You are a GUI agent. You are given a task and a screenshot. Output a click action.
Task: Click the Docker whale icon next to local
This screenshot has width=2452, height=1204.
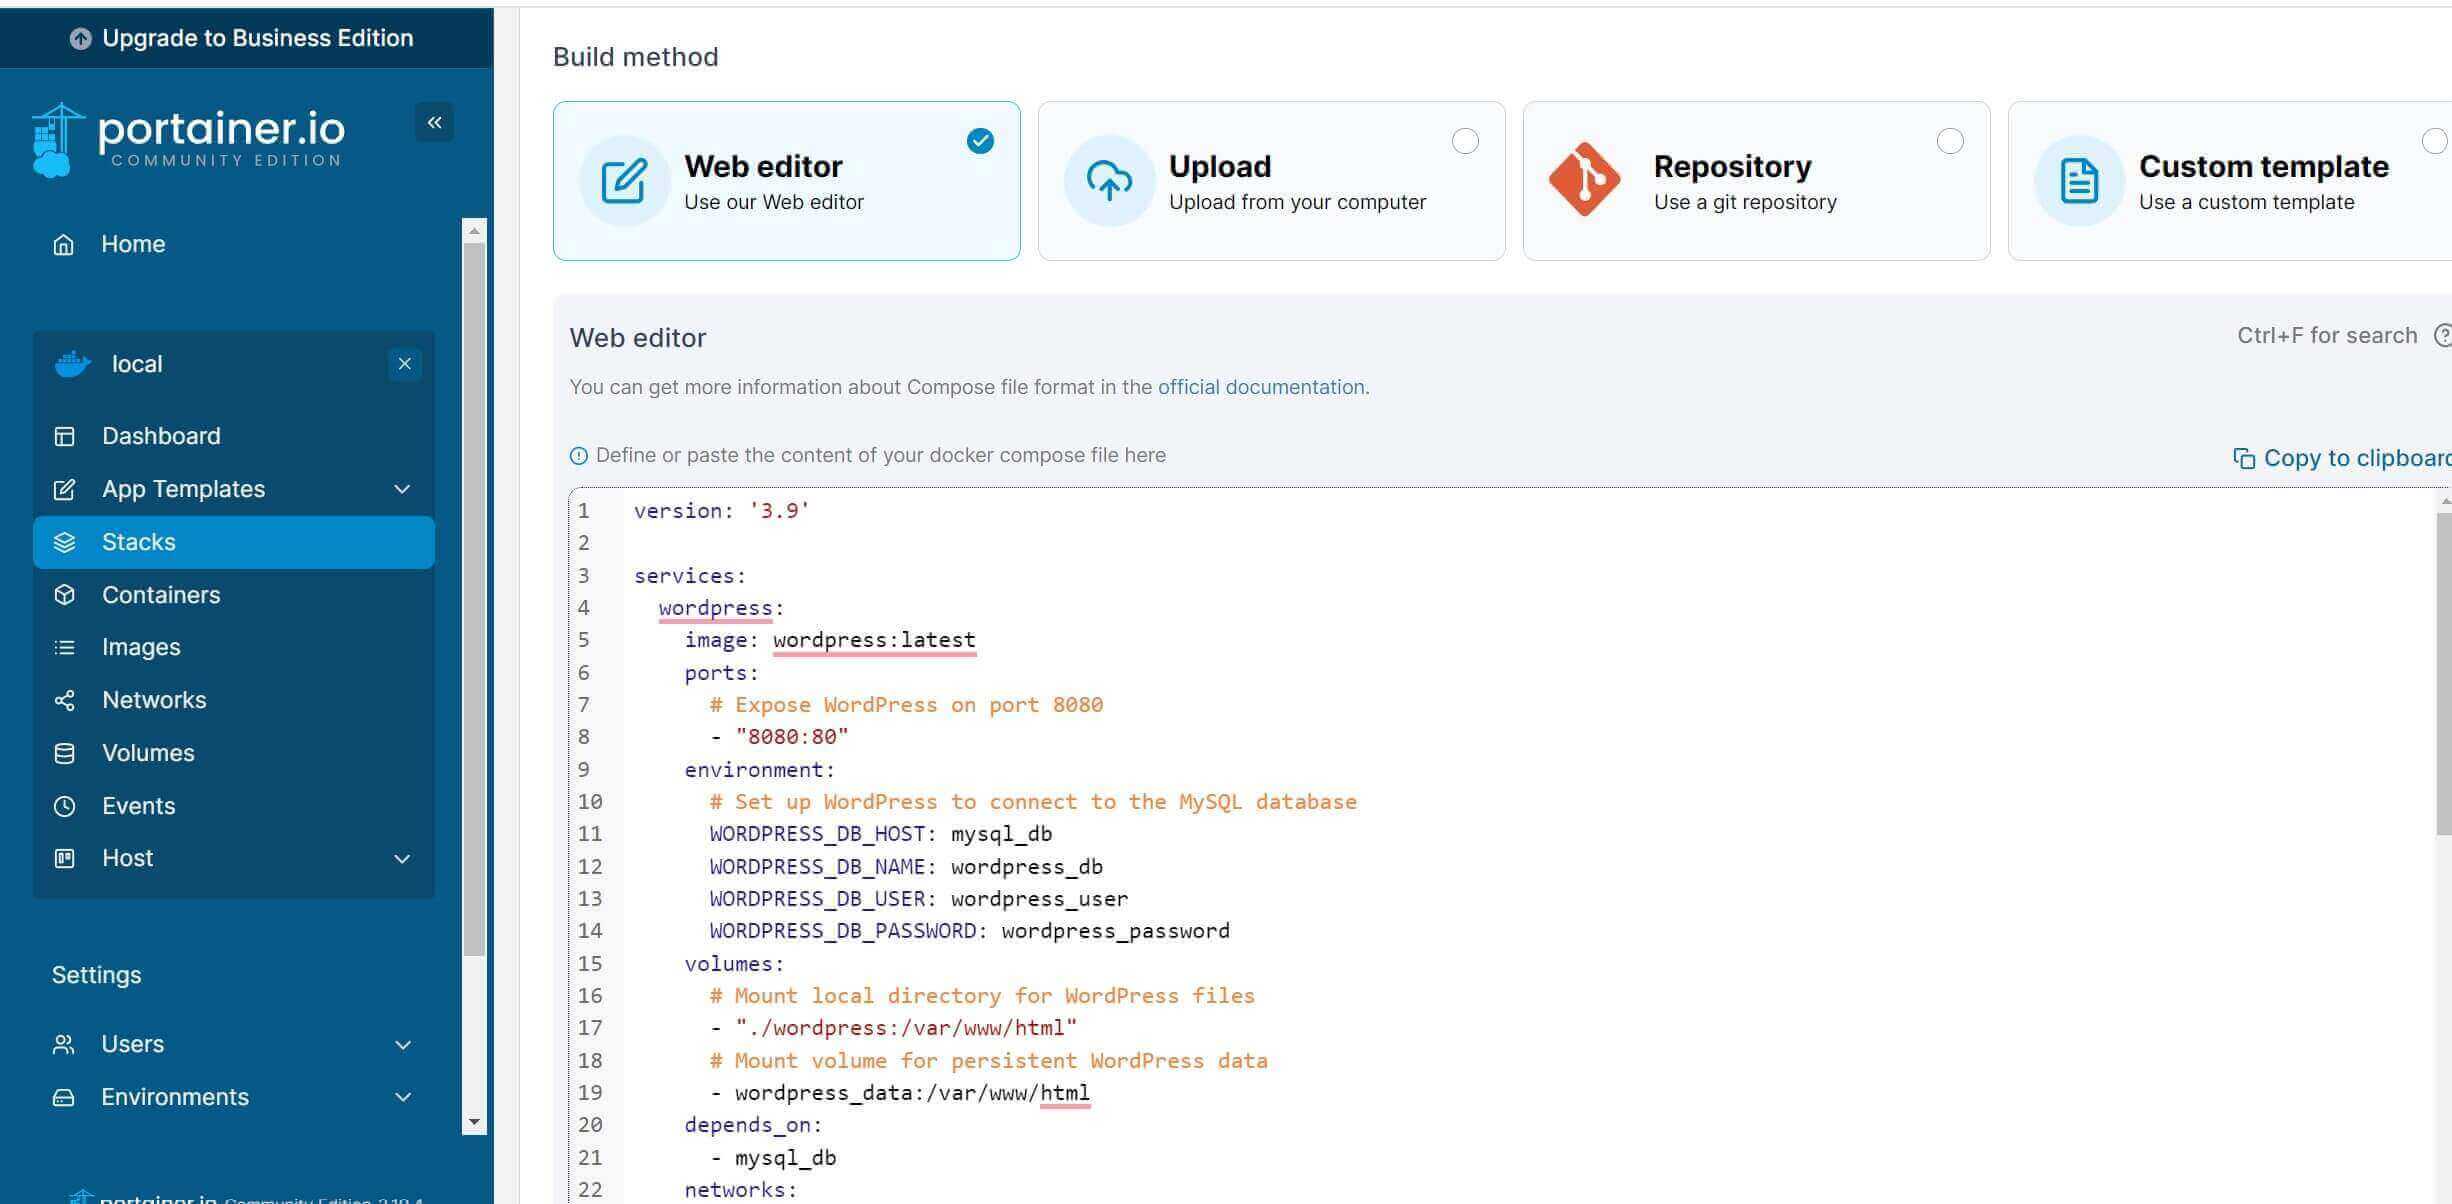pos(72,364)
